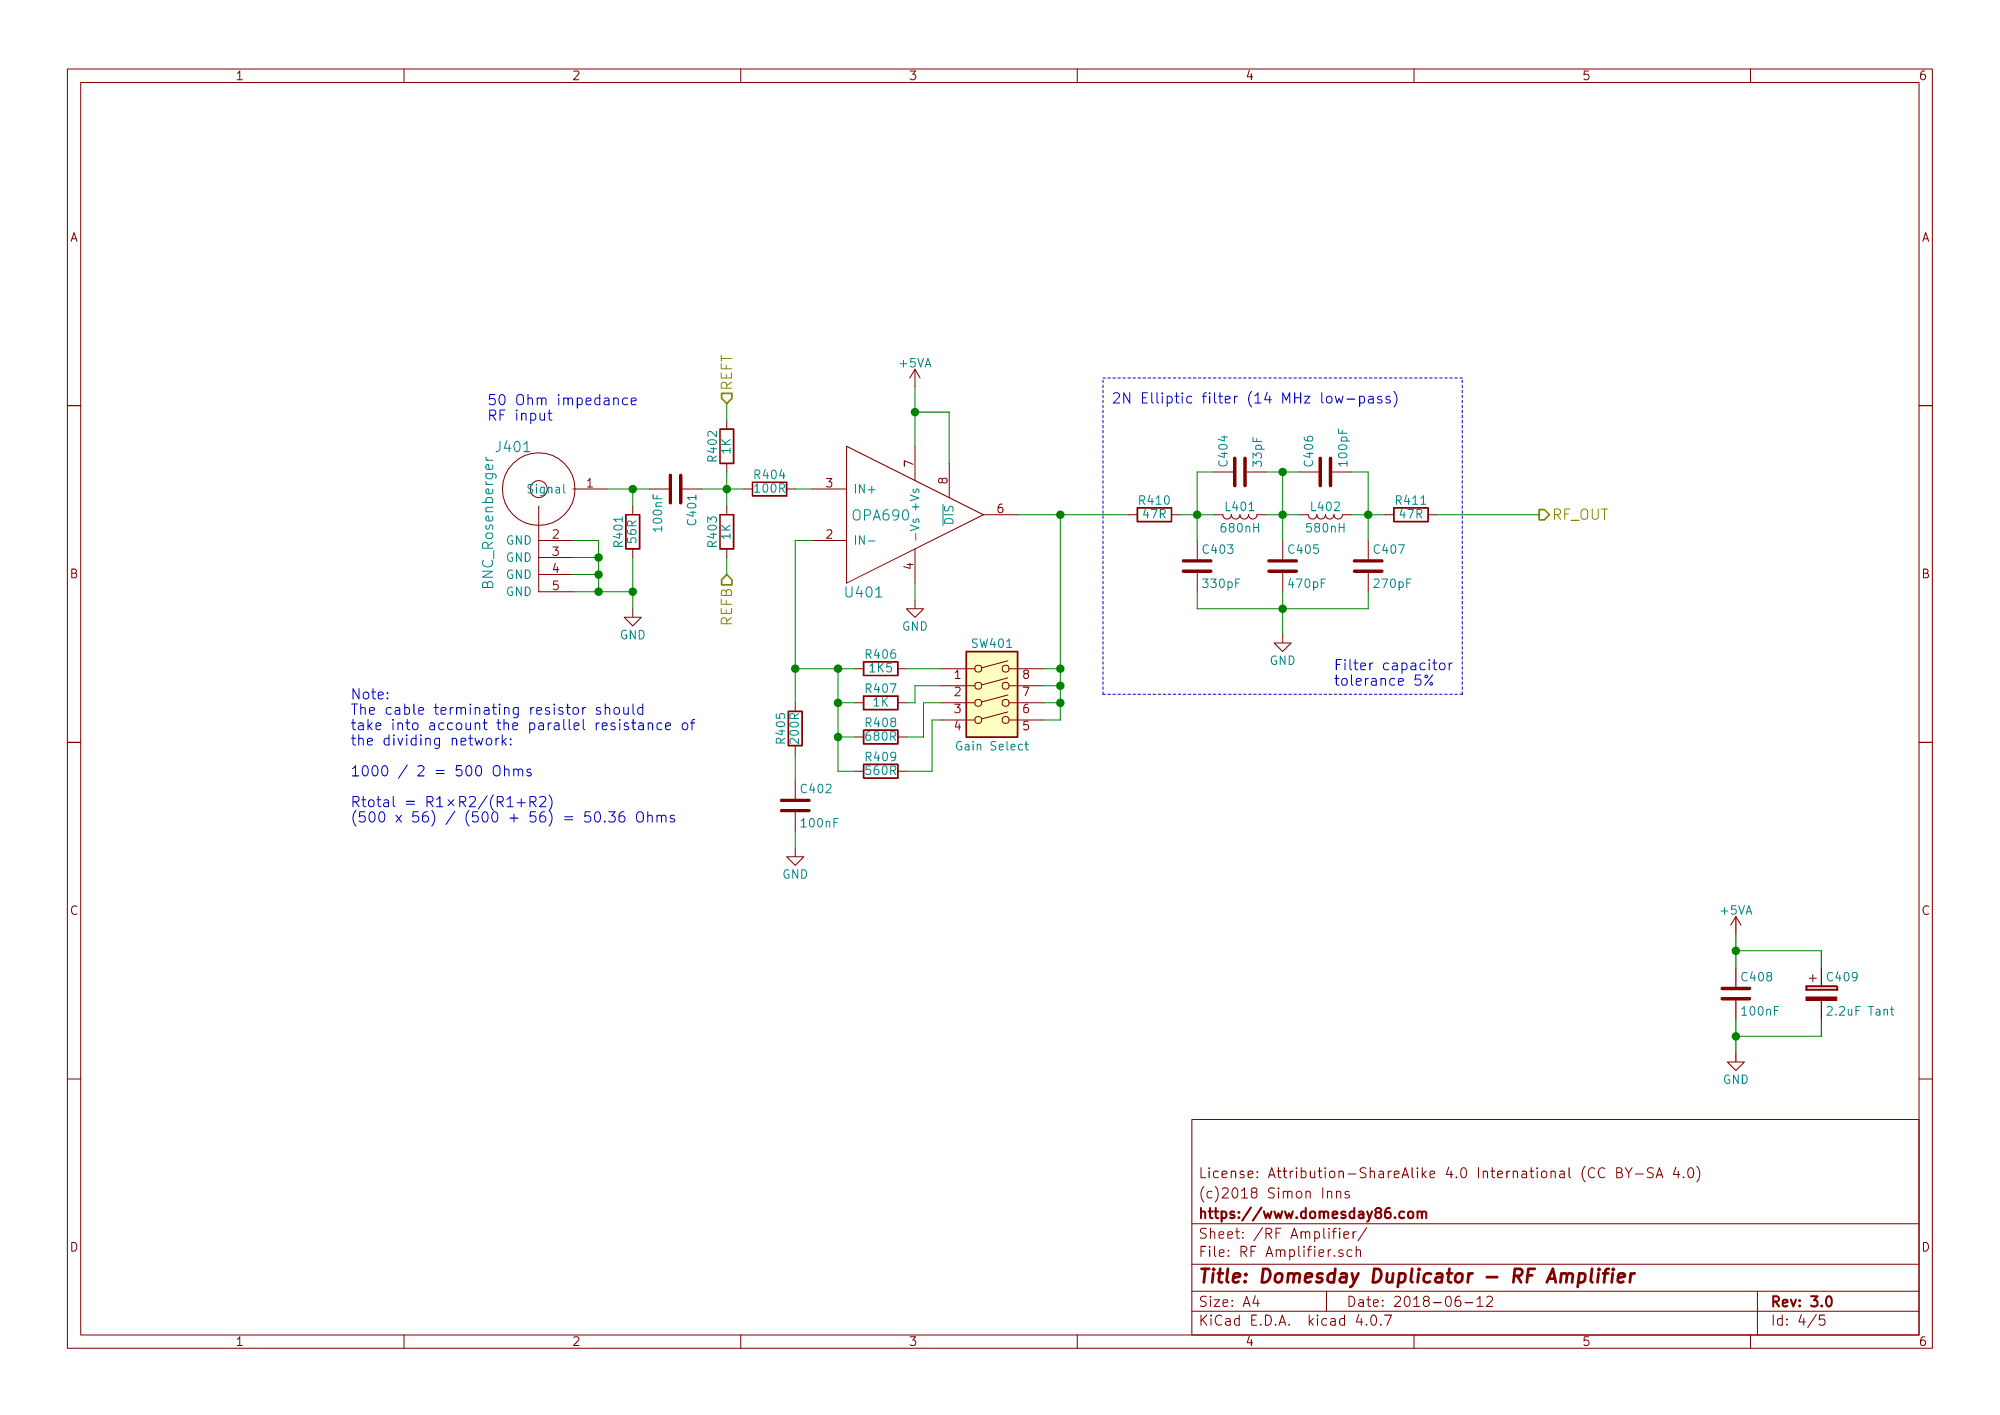This screenshot has width=2000, height=1415.
Task: Click the R410 47R resistor
Action: click(1154, 515)
